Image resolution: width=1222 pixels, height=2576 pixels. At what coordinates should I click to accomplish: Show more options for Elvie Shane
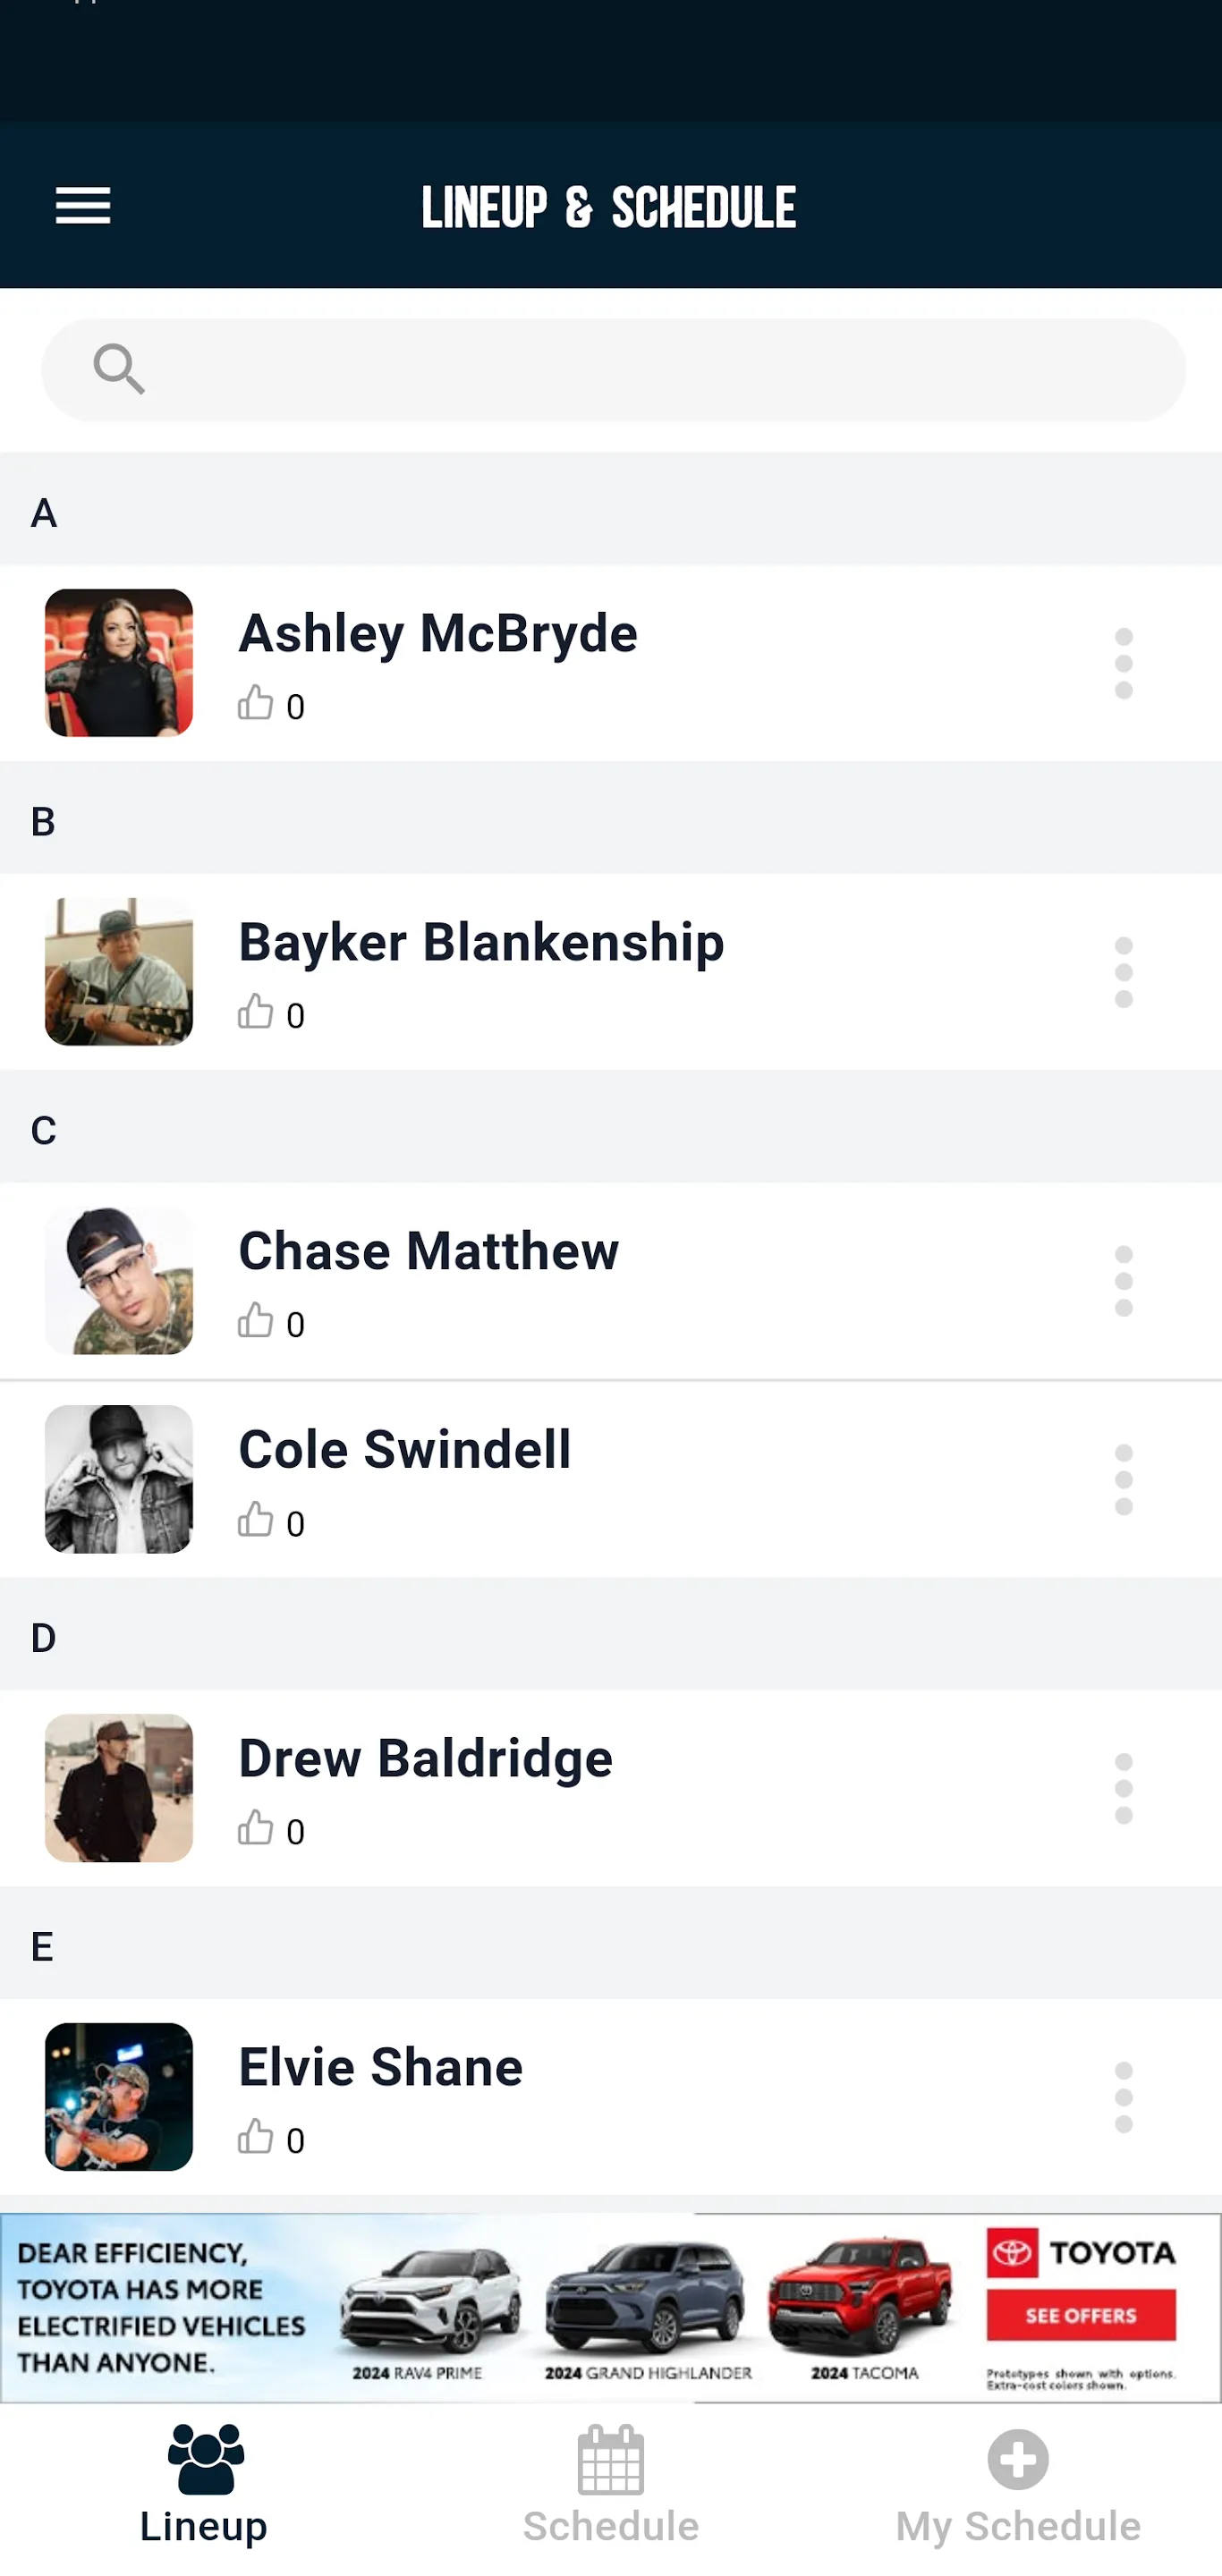point(1123,2097)
